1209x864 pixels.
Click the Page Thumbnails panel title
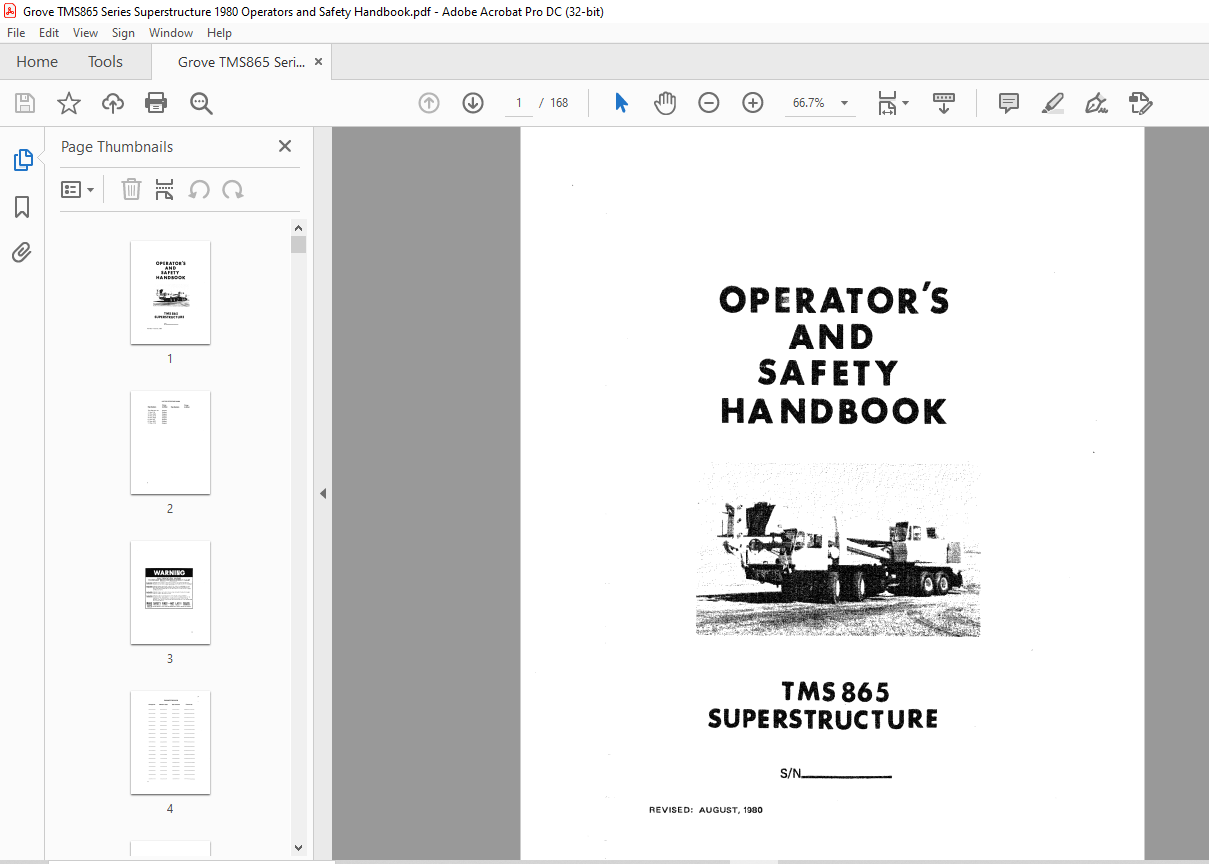(x=117, y=147)
